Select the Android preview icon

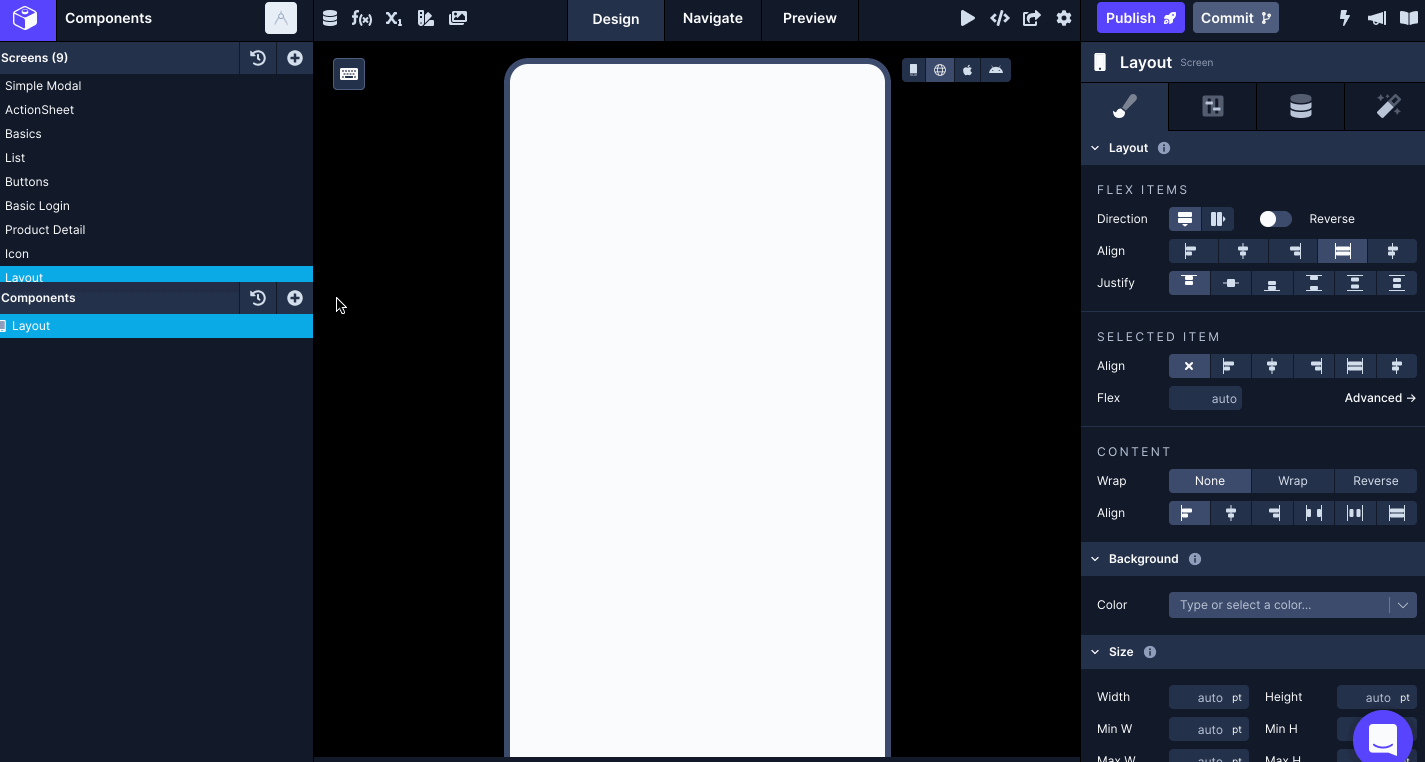pyautogui.click(x=996, y=70)
